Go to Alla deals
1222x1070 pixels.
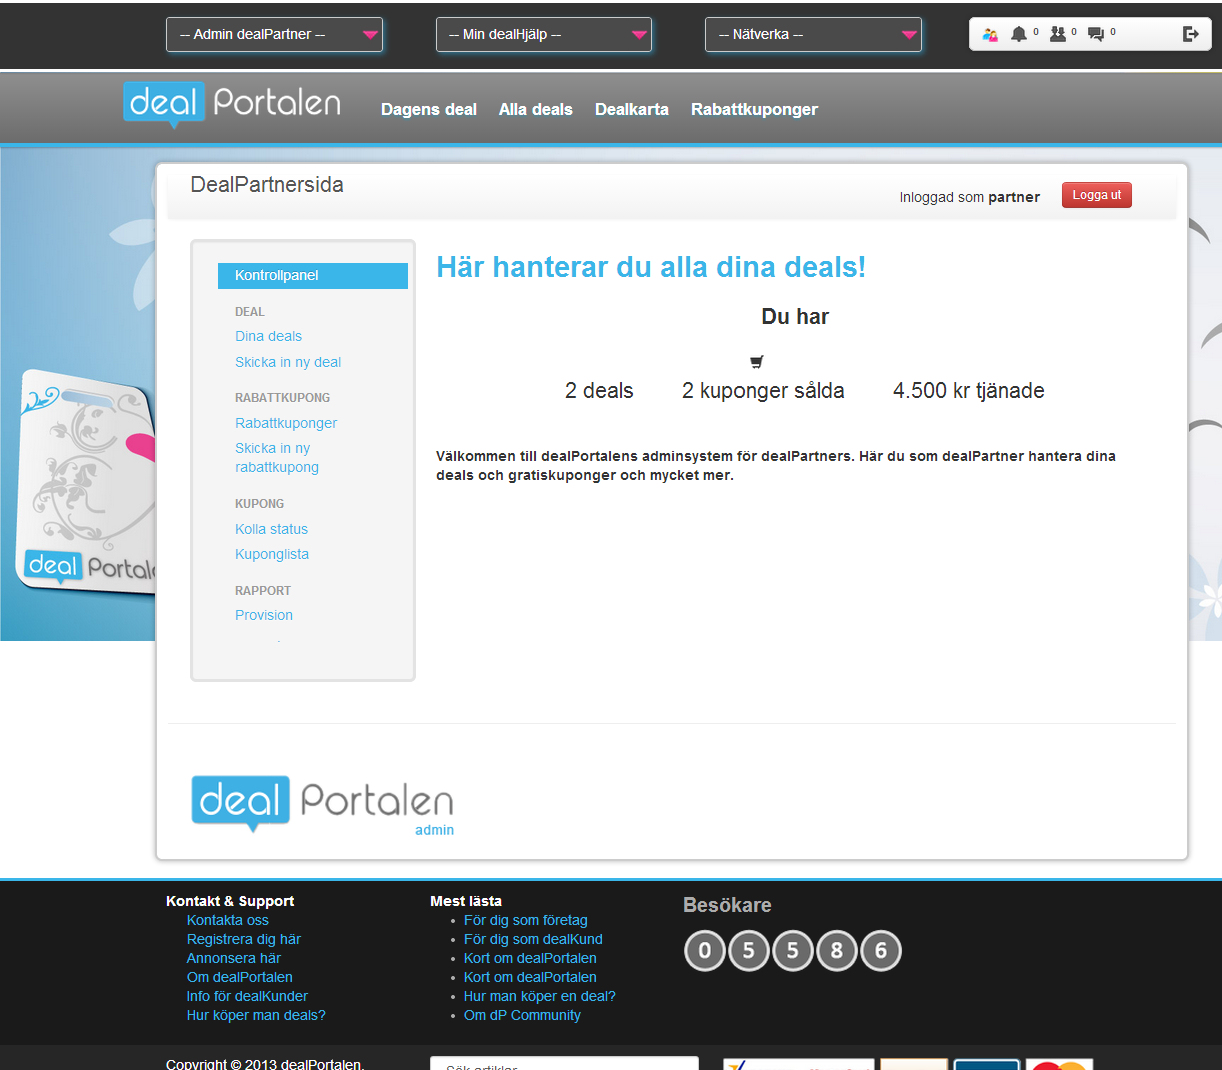535,109
